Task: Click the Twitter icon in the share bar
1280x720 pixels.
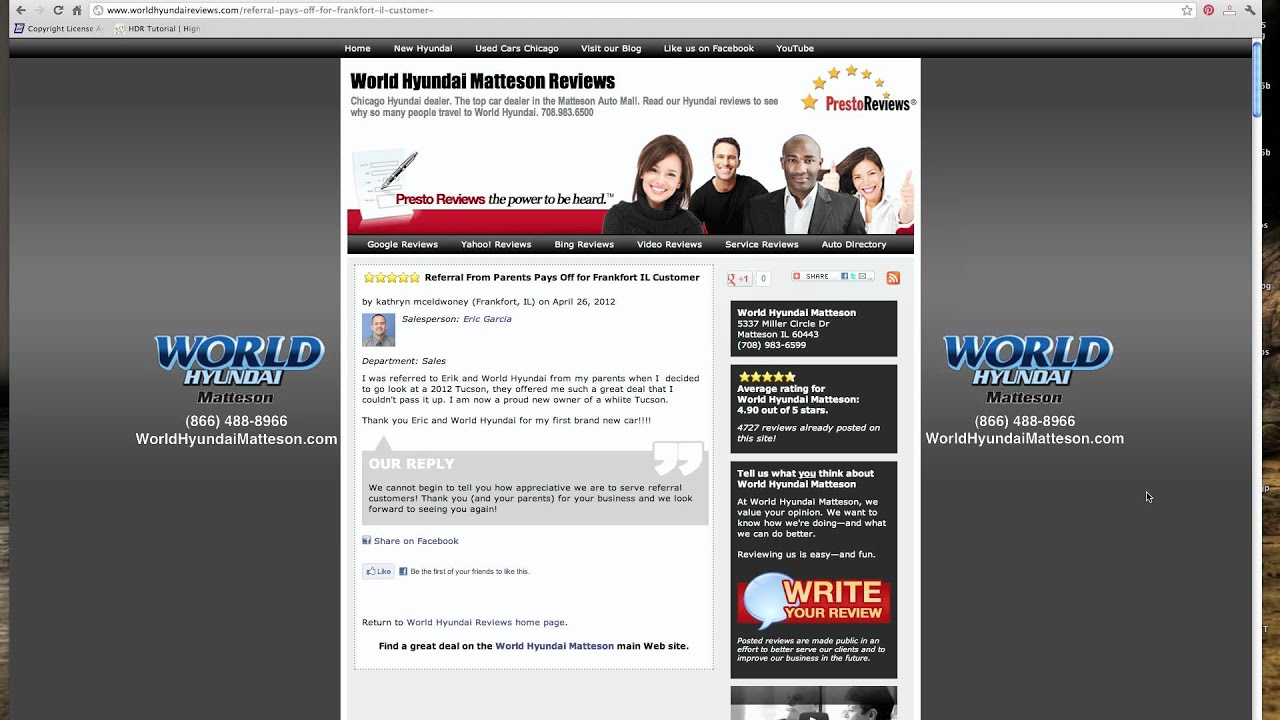Action: pyautogui.click(x=854, y=276)
